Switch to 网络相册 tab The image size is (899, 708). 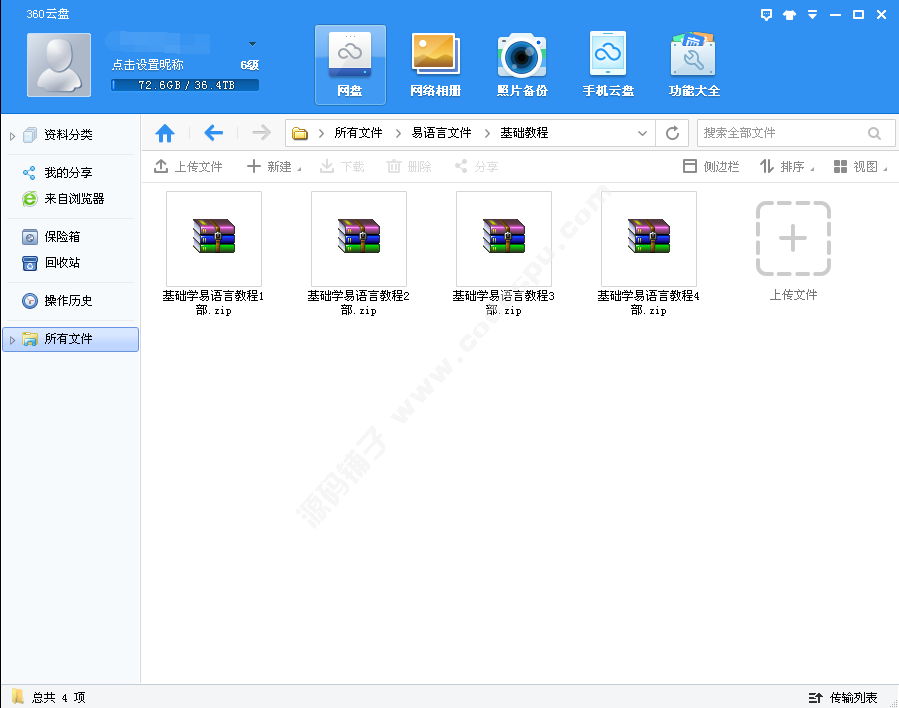click(436, 65)
